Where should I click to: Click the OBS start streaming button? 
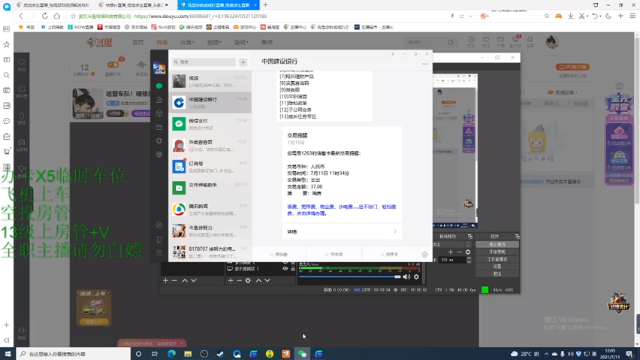coord(497,244)
